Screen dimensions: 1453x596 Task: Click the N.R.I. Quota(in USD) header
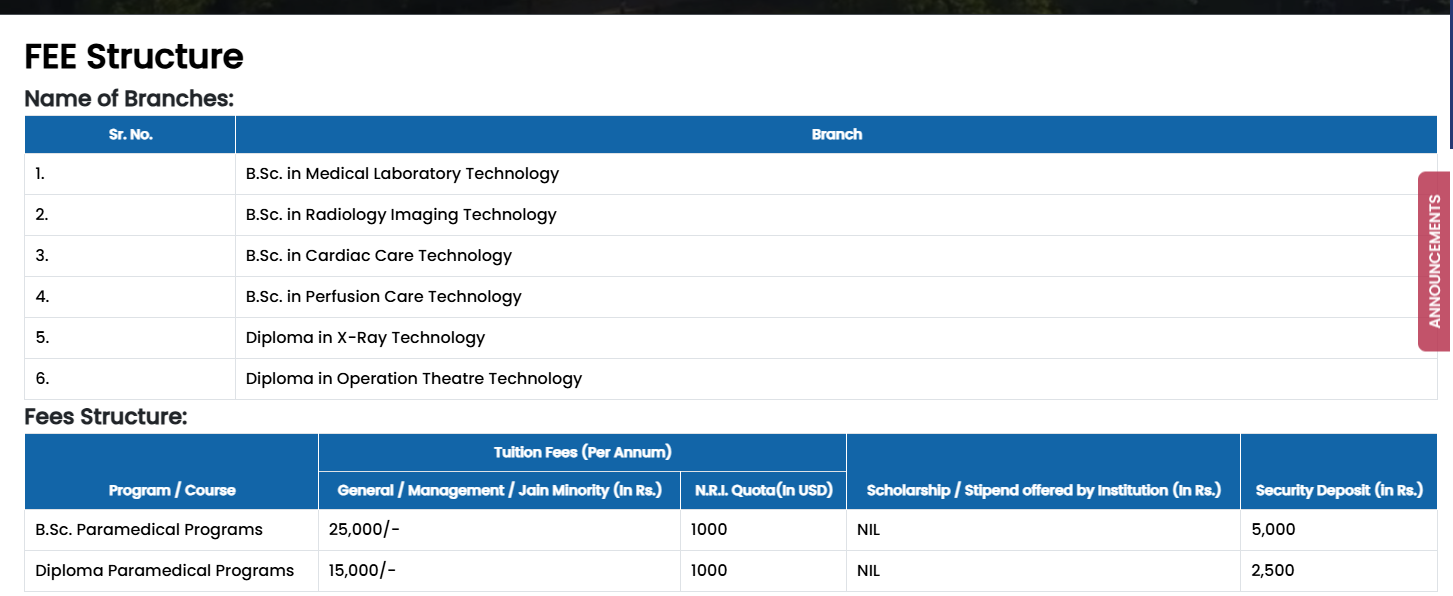click(x=763, y=490)
